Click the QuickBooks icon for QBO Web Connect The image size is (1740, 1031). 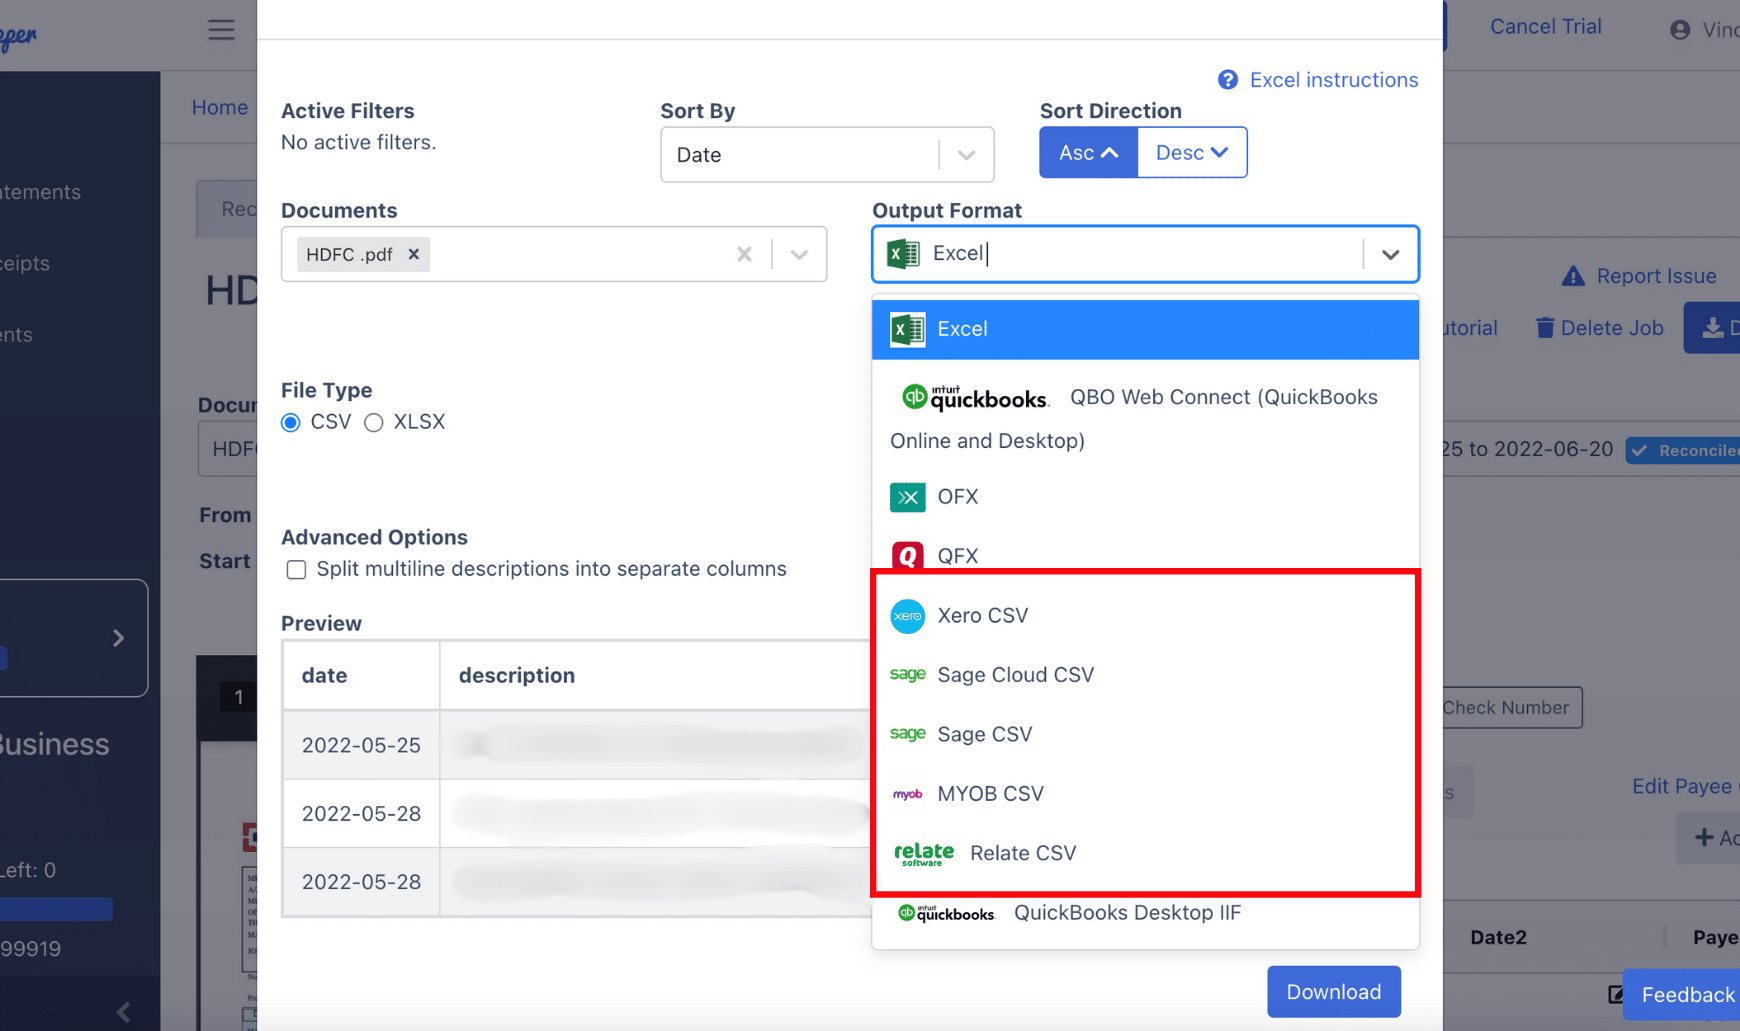[x=913, y=397]
